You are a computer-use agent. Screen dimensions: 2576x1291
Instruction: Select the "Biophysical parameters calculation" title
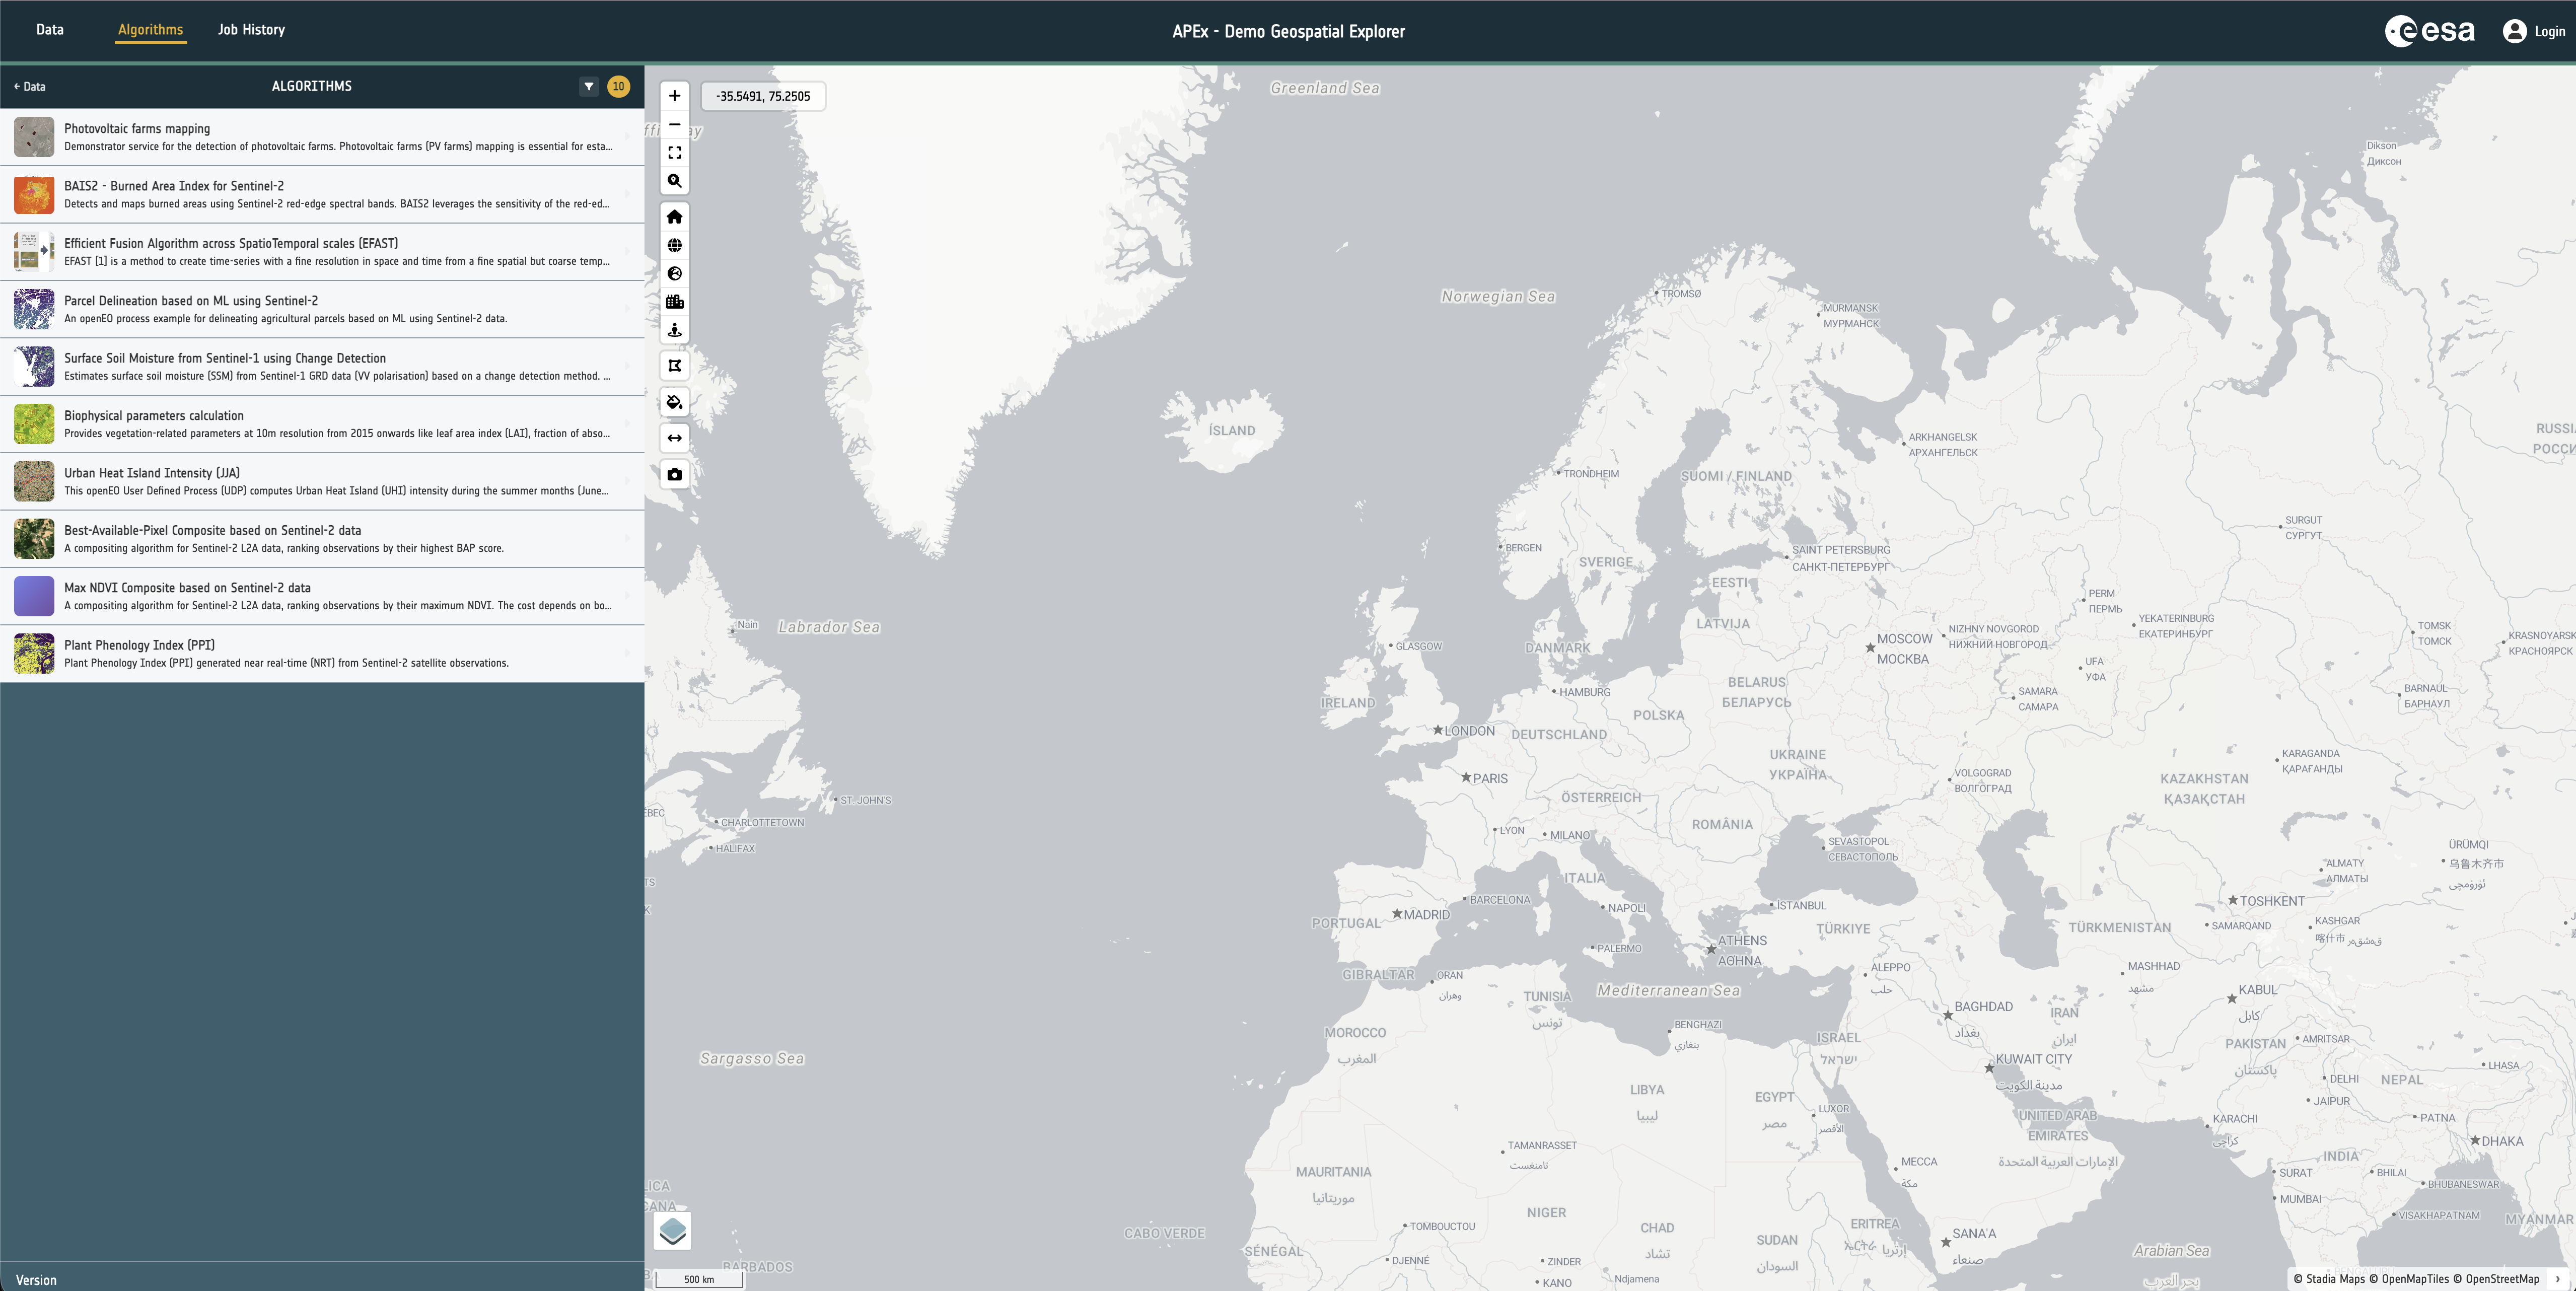click(x=154, y=416)
